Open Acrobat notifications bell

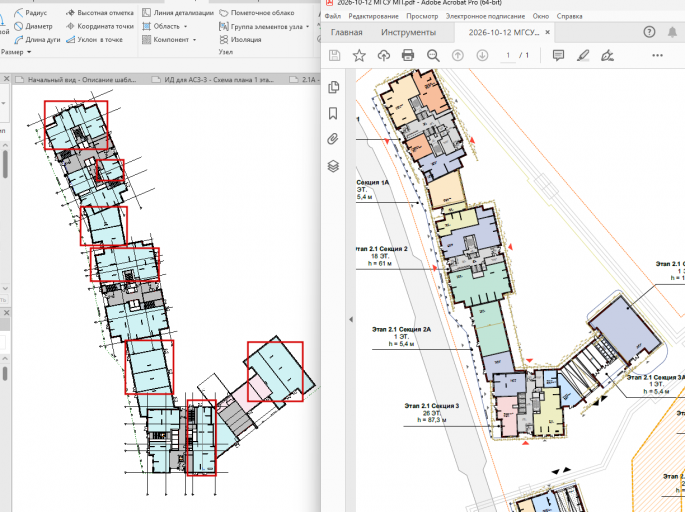672,32
